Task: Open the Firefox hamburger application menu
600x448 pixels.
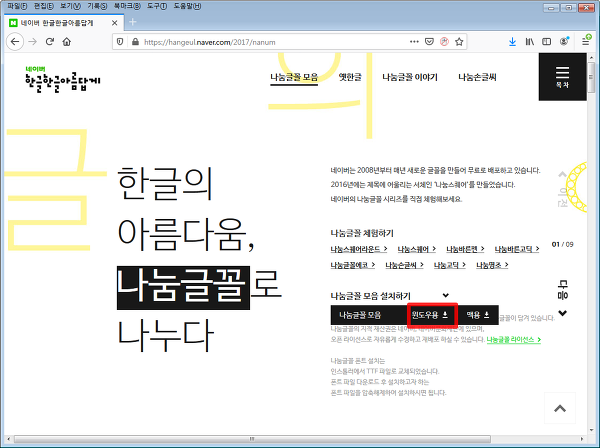Action: point(586,41)
